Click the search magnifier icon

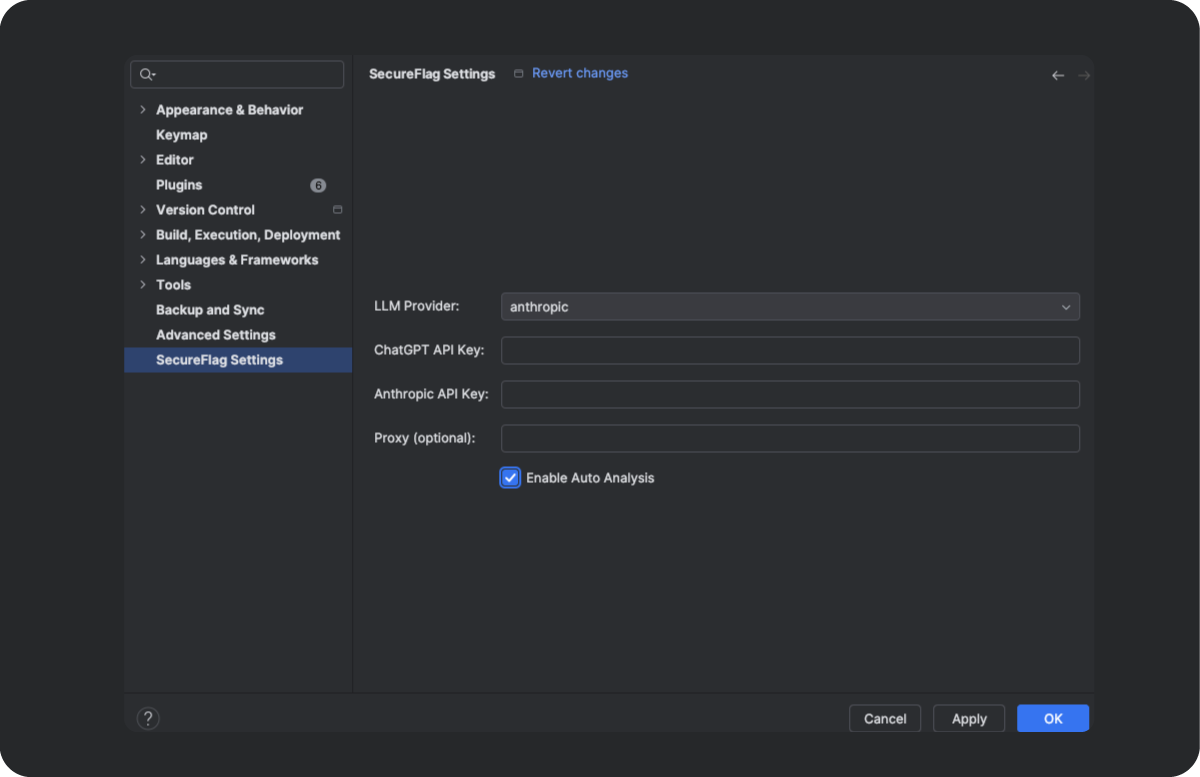point(147,74)
